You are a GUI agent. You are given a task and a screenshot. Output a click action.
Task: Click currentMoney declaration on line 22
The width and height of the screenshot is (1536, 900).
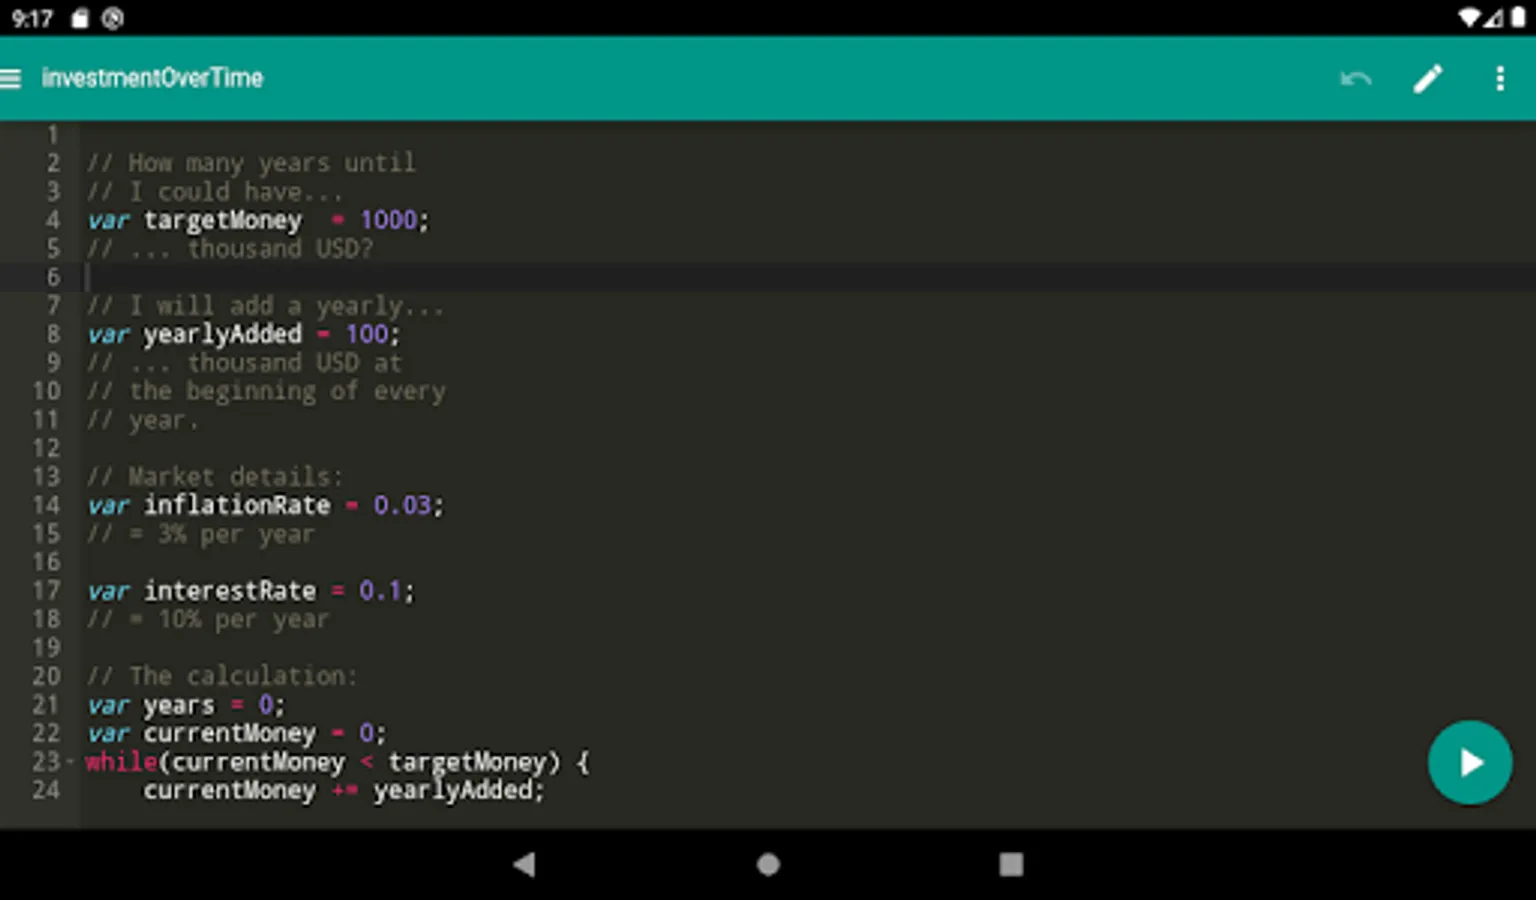230,733
